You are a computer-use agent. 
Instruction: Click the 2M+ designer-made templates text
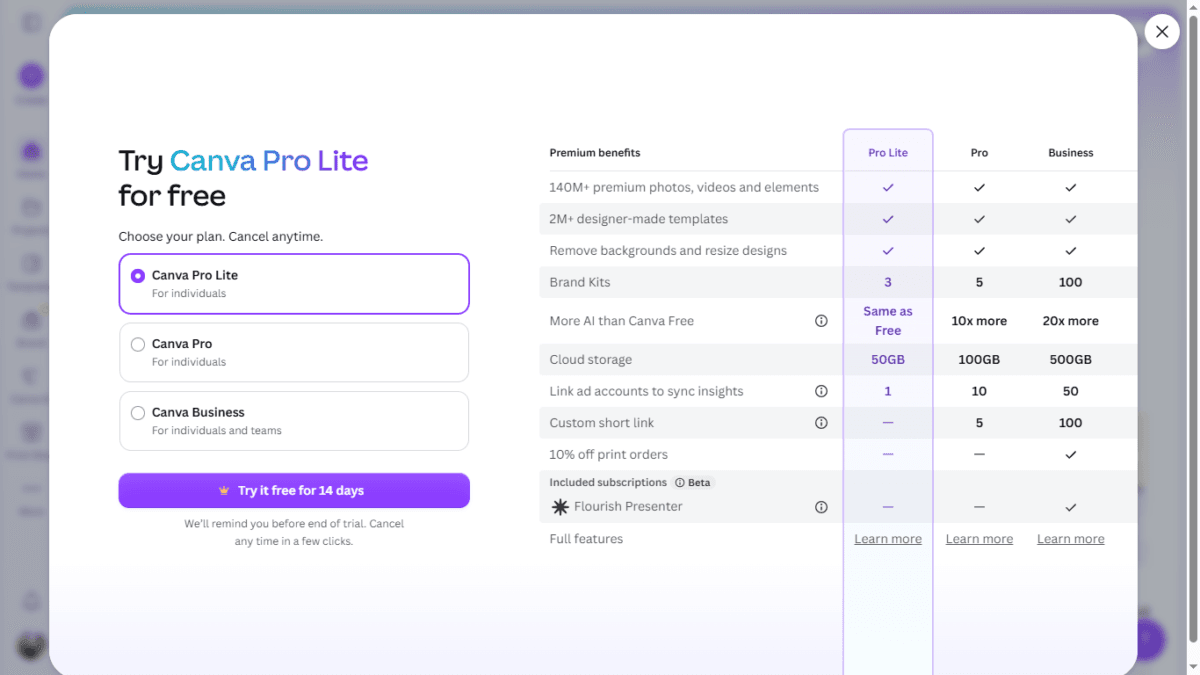click(639, 219)
